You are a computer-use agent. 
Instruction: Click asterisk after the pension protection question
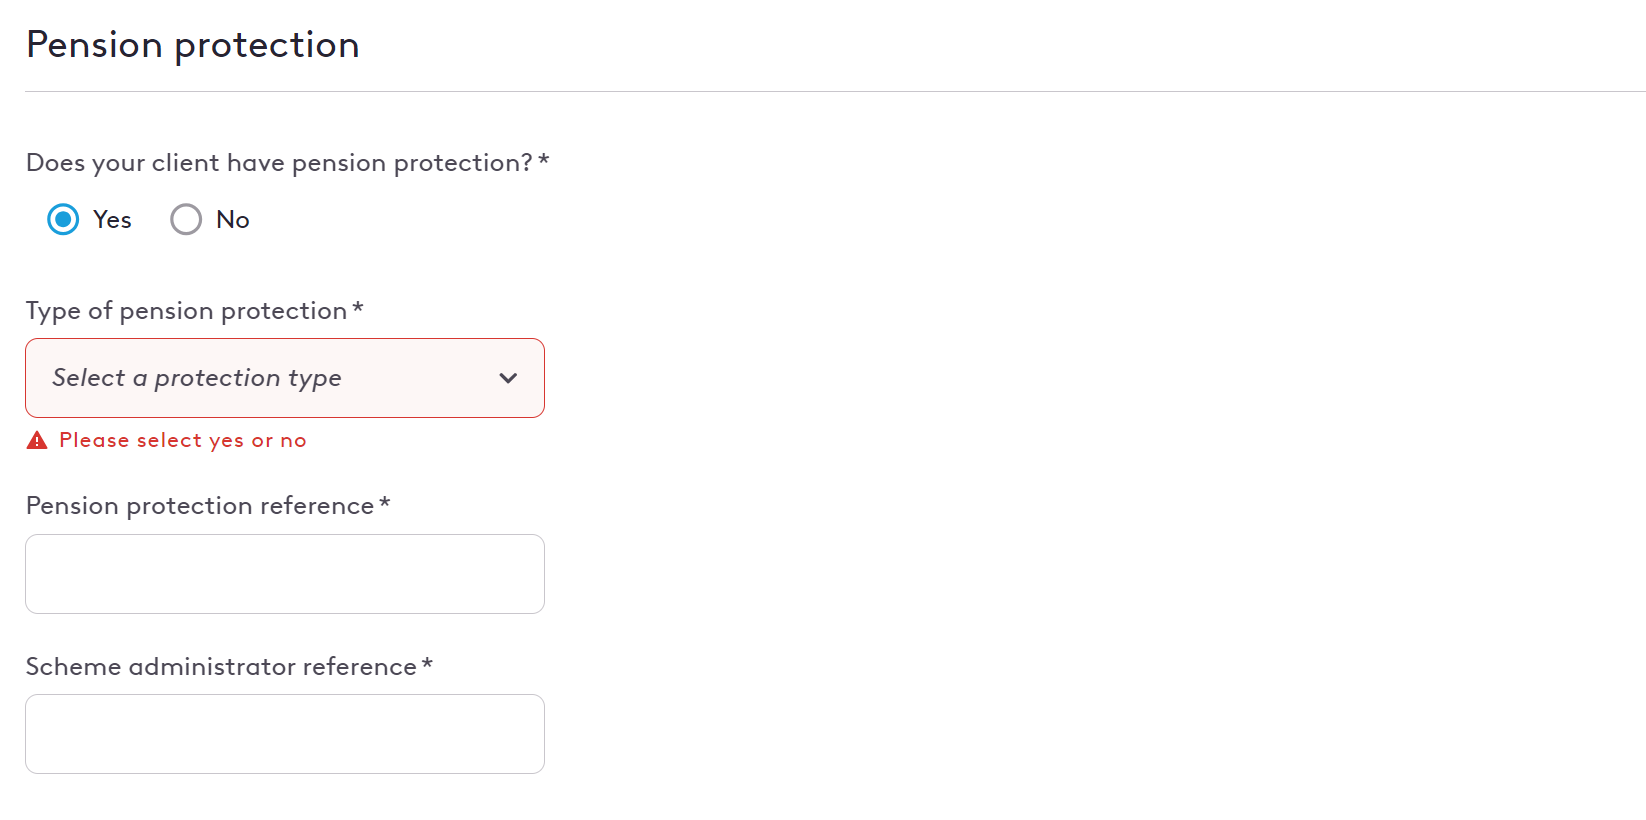pyautogui.click(x=544, y=160)
